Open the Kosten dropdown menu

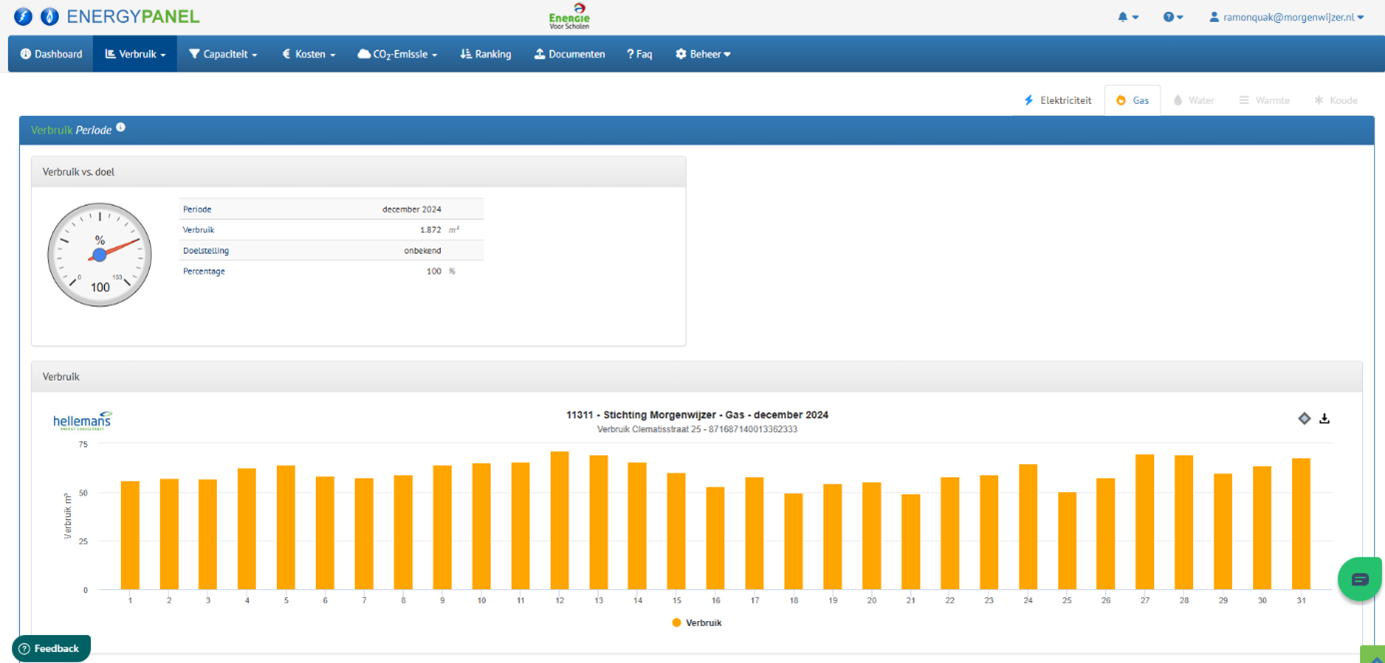tap(308, 54)
